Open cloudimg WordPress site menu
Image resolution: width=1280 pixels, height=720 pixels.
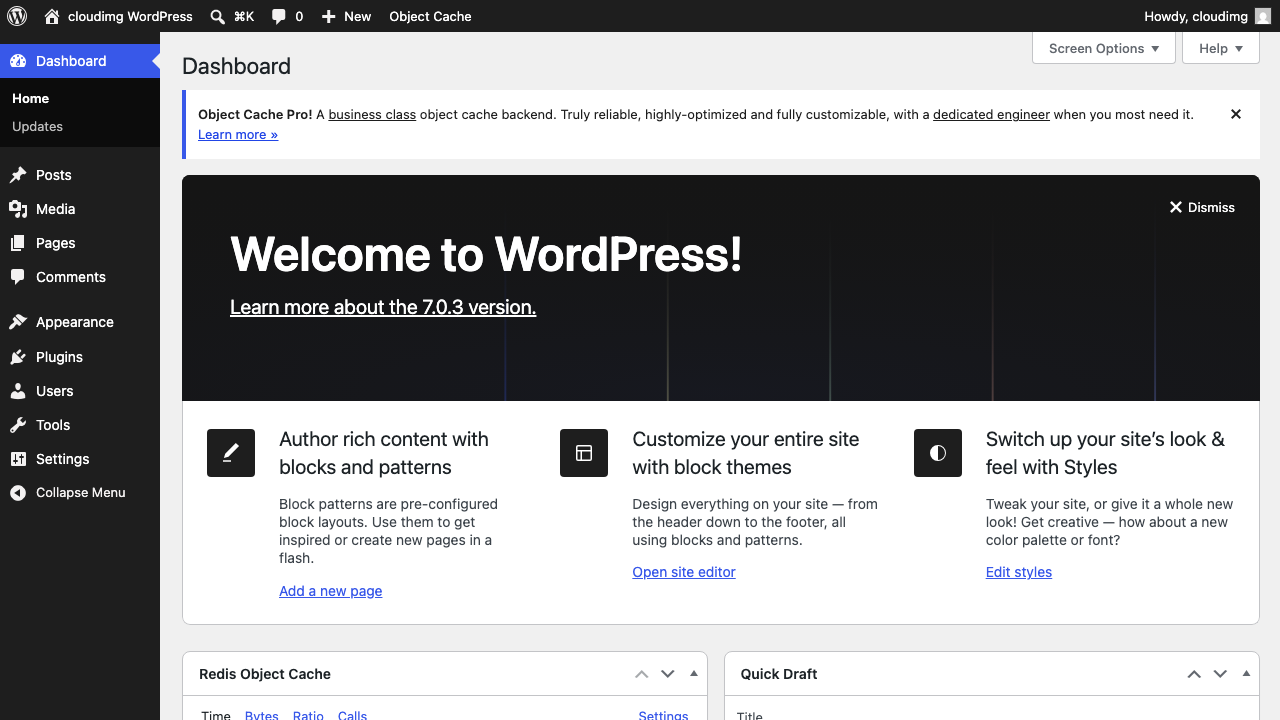click(118, 16)
